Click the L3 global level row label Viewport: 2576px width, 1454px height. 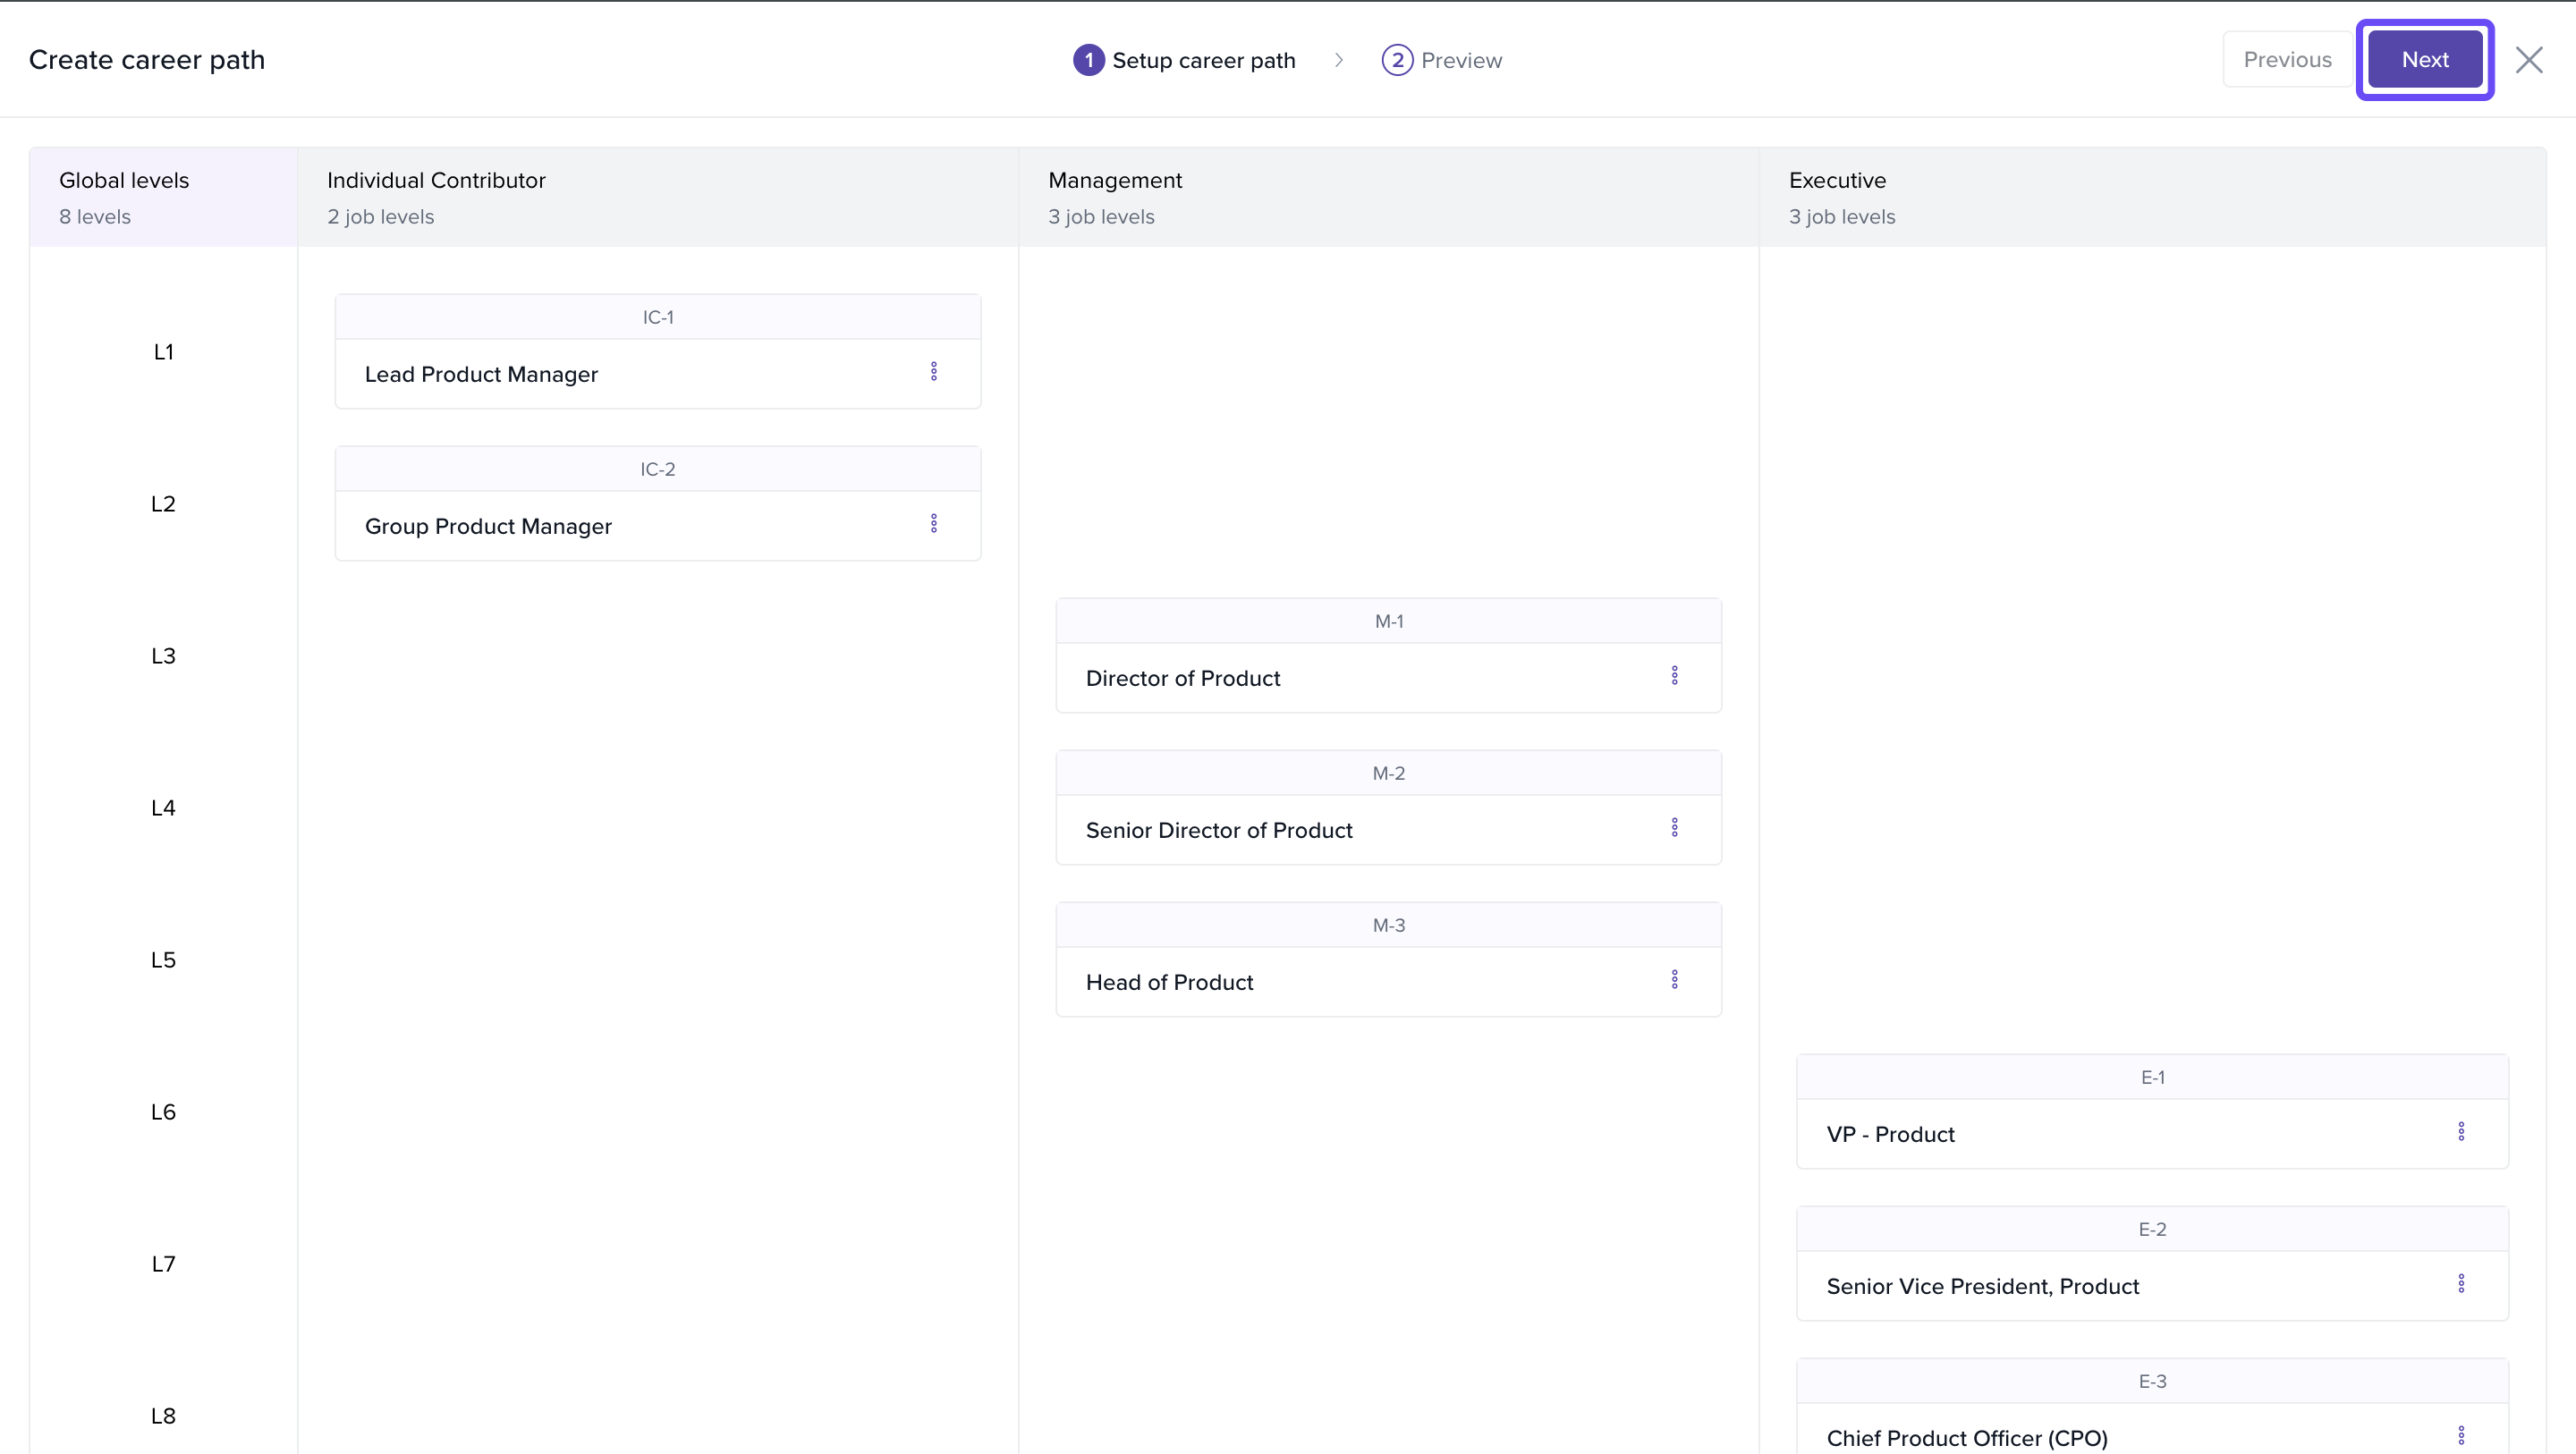(x=163, y=656)
